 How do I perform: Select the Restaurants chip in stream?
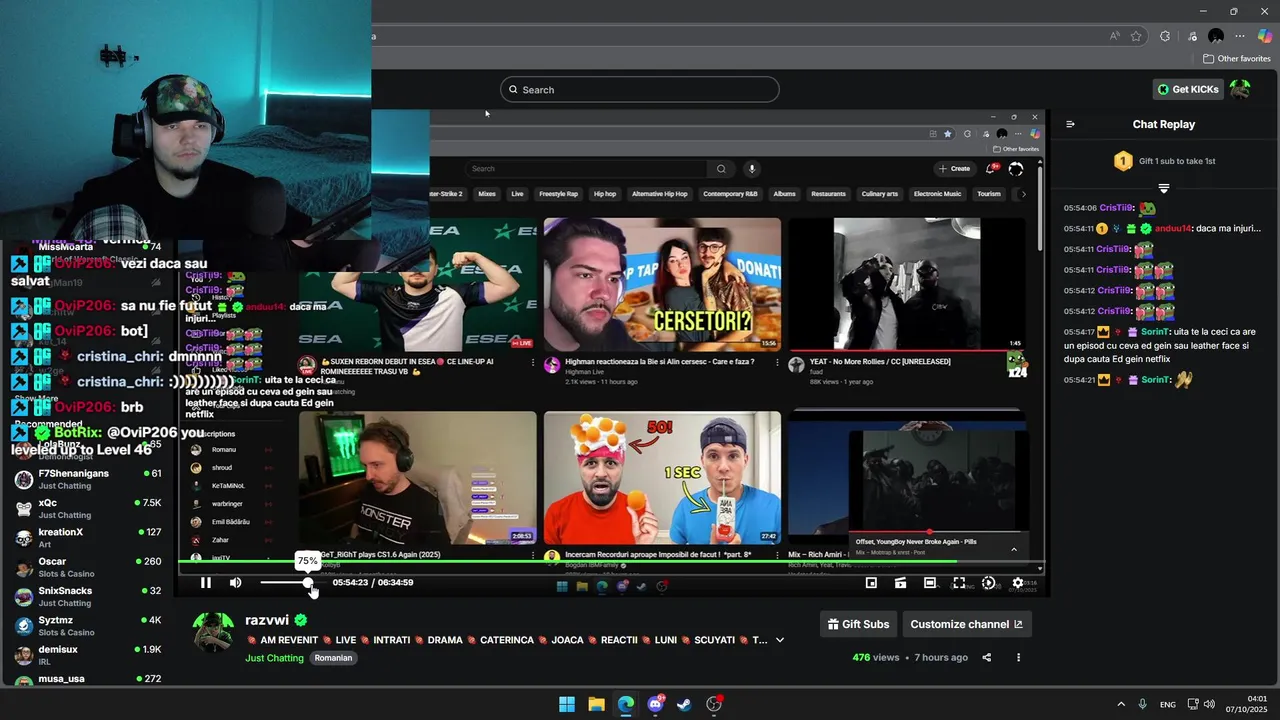tap(828, 194)
